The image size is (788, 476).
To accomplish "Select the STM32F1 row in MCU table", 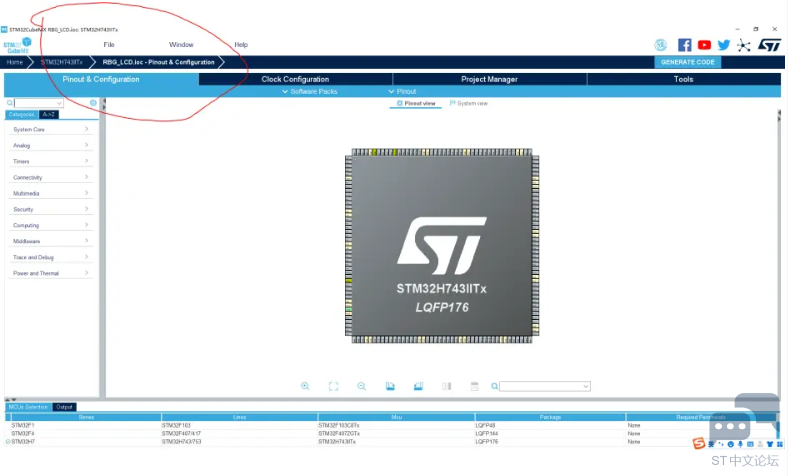I will (392, 425).
